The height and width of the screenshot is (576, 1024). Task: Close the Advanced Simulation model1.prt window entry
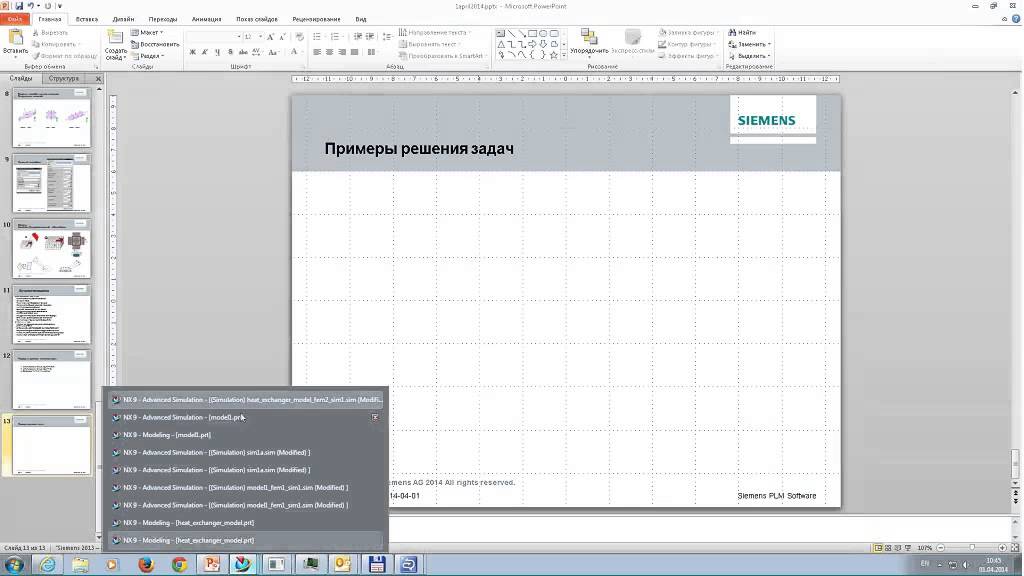[375, 417]
